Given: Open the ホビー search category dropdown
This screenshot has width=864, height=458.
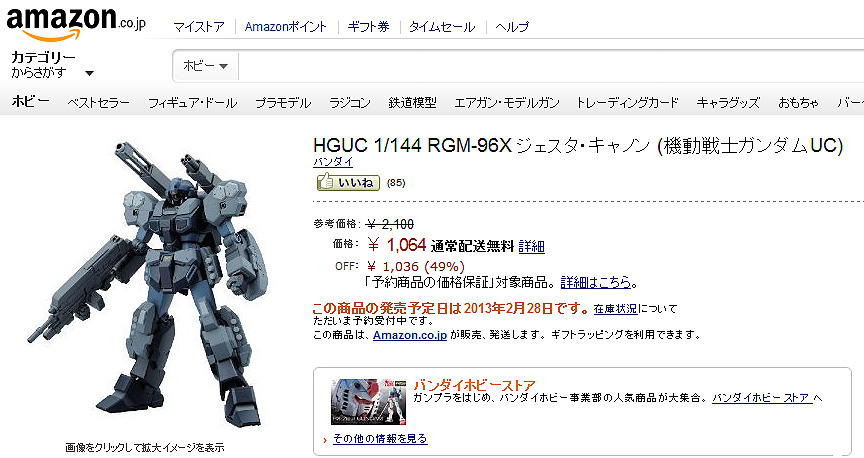Looking at the screenshot, I should tap(206, 66).
